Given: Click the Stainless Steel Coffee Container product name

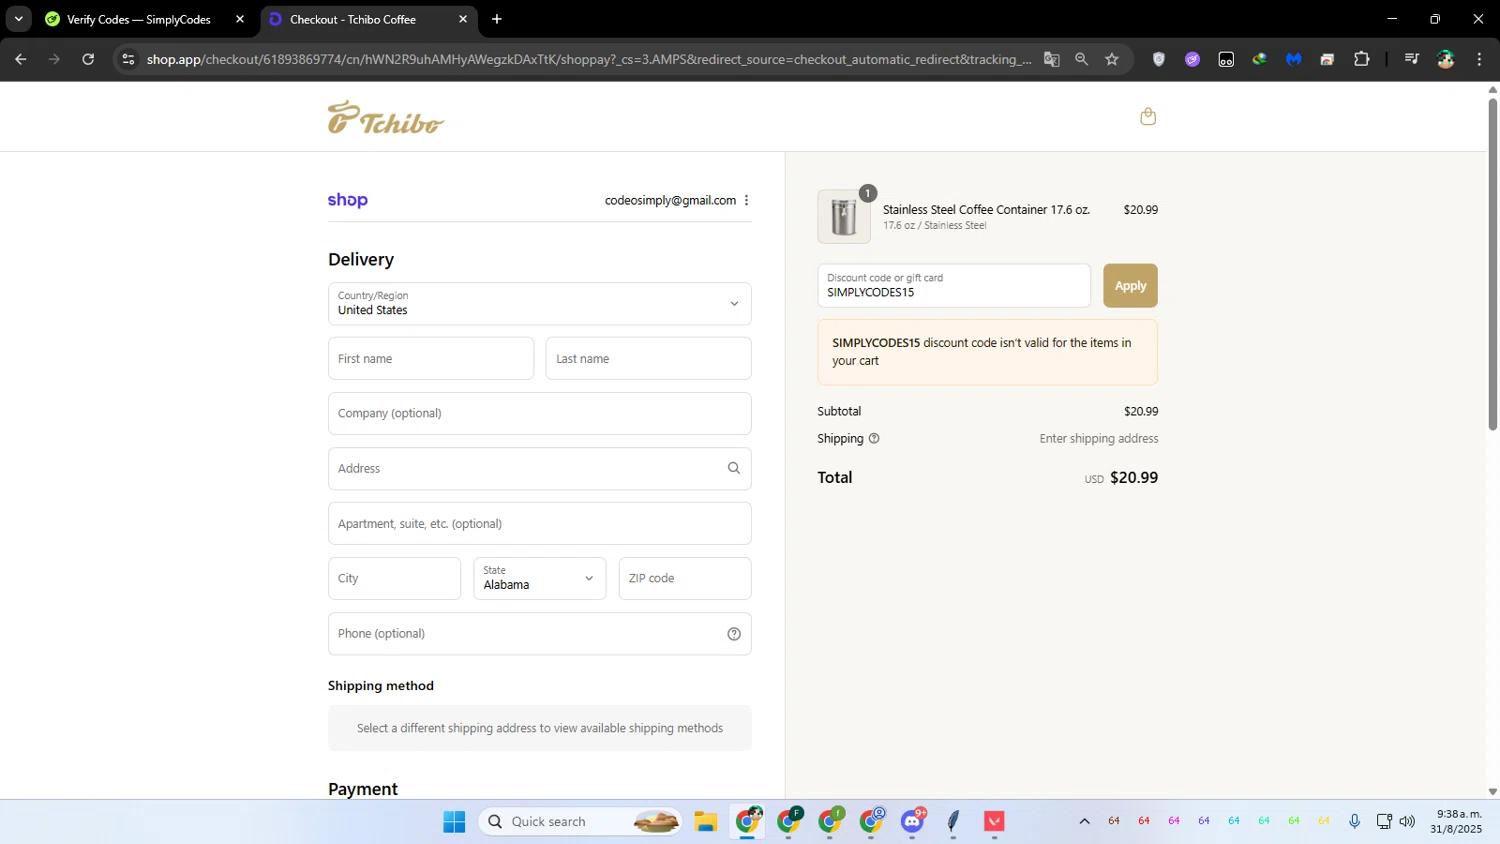Looking at the screenshot, I should 986,210.
